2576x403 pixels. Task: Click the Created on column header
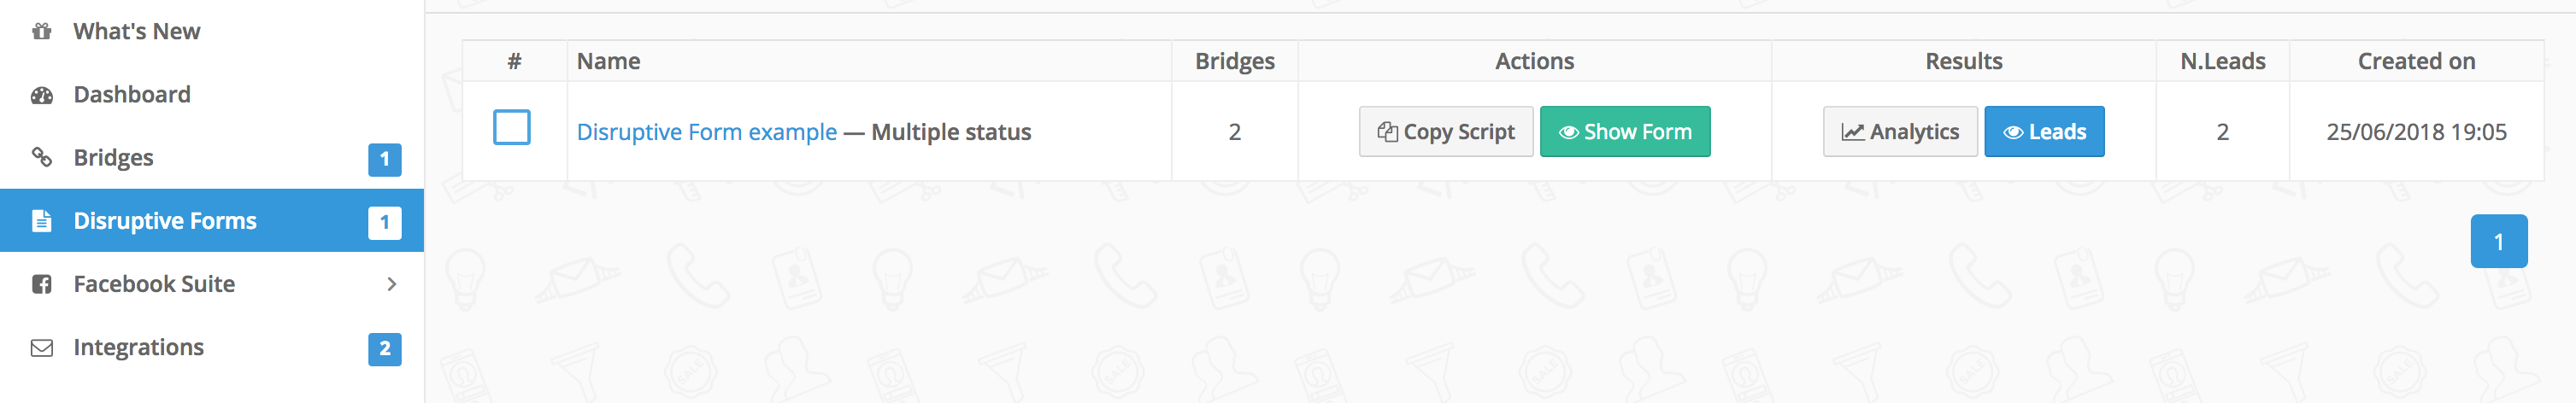(2416, 61)
